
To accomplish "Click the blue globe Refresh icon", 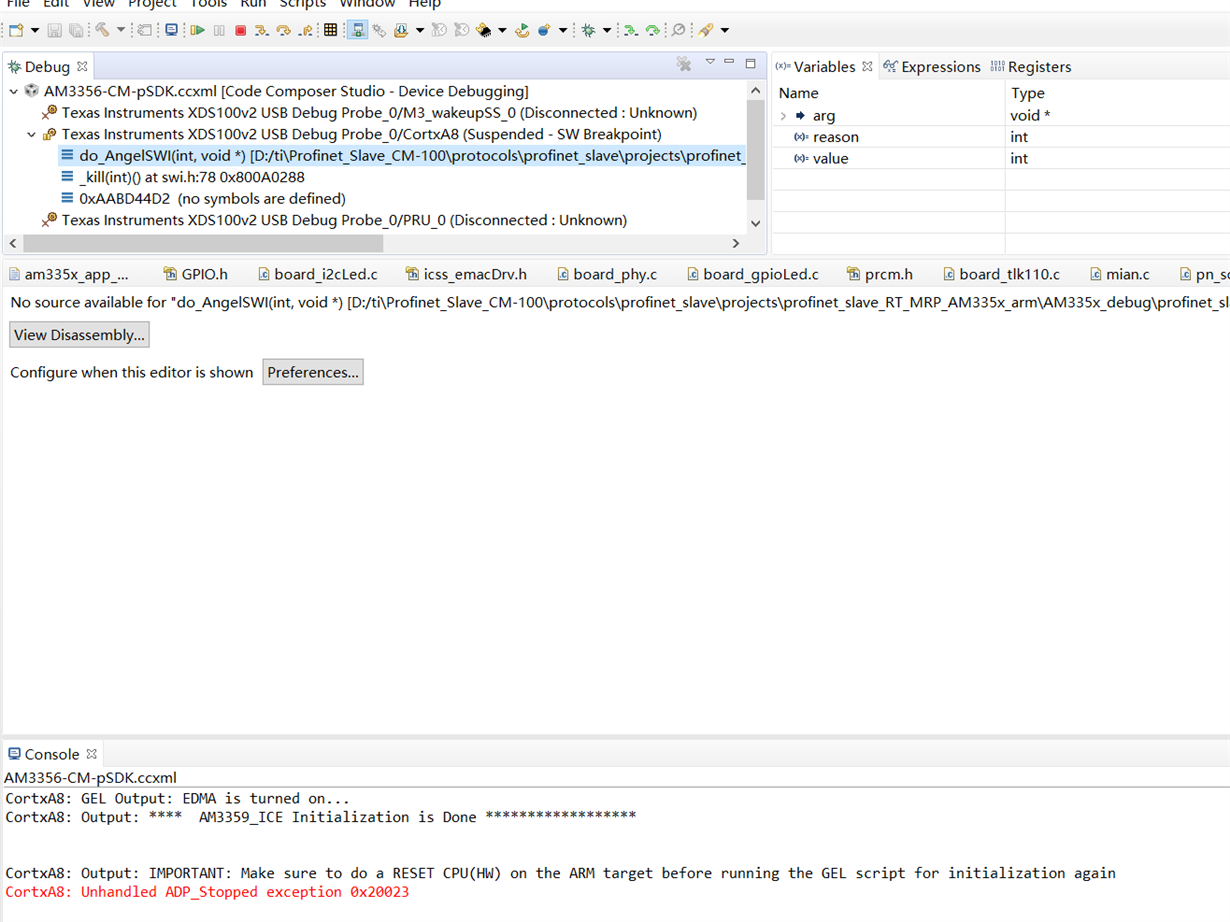I will coord(544,30).
